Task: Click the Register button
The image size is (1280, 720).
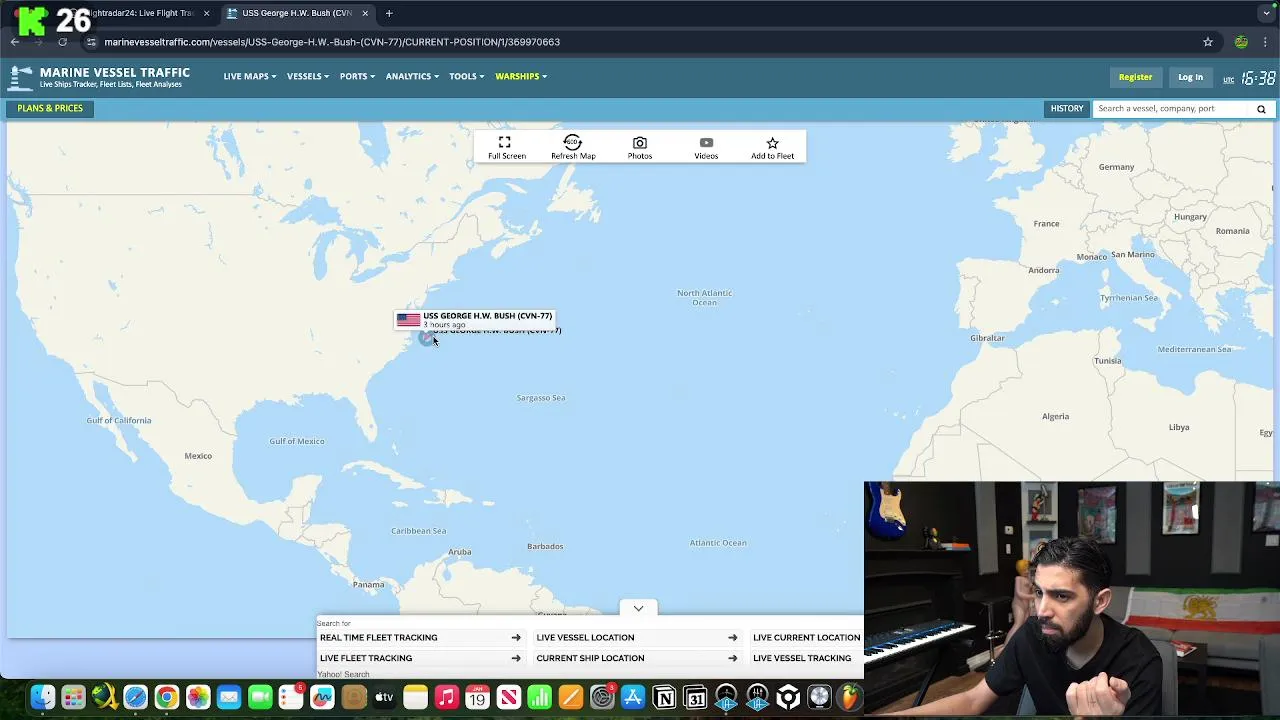Action: pyautogui.click(x=1135, y=77)
